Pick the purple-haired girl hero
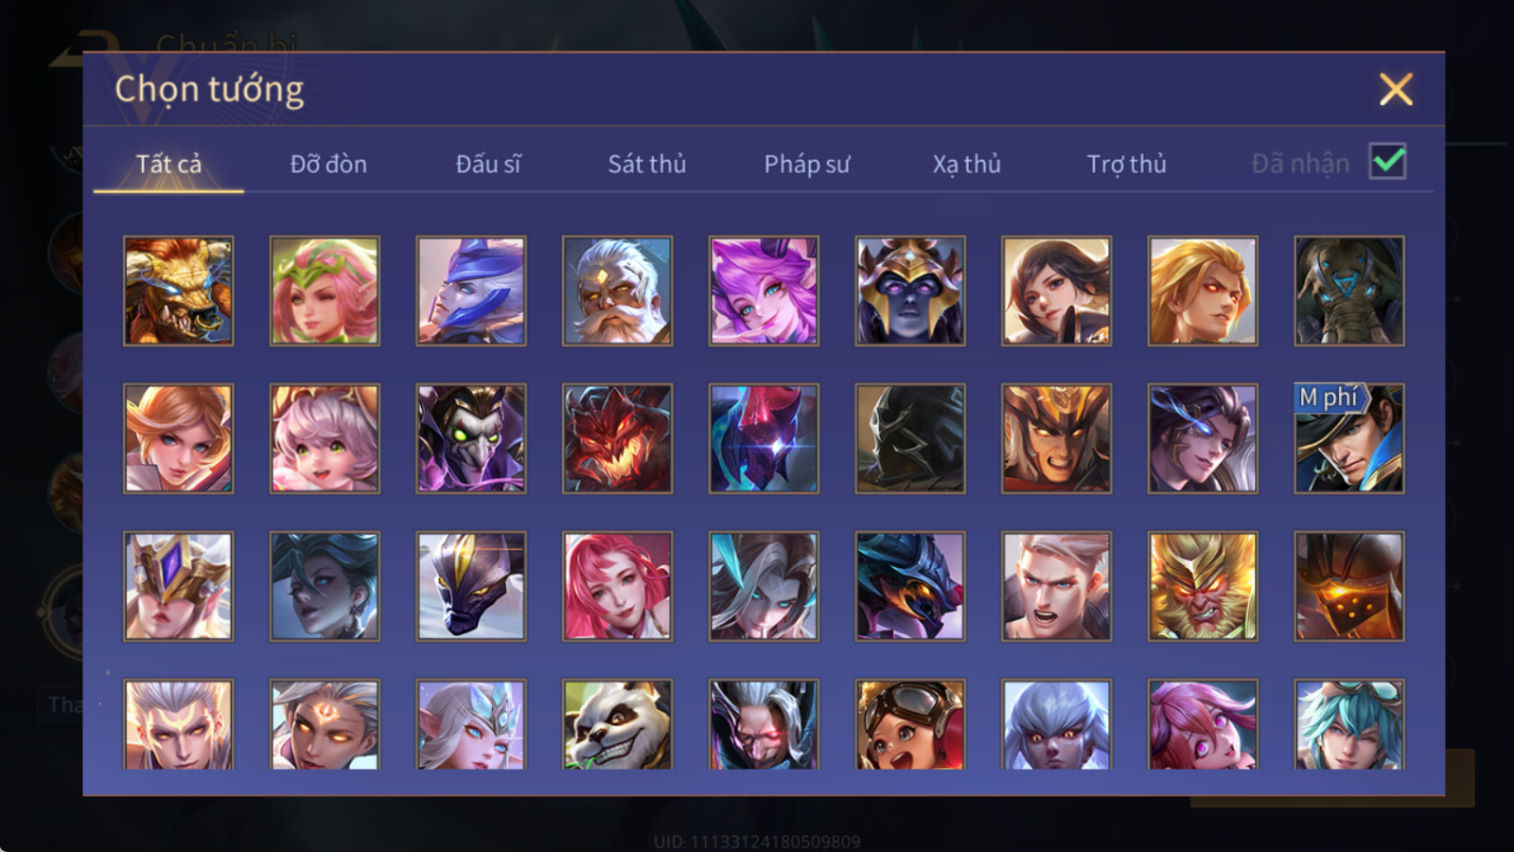1514x852 pixels. [763, 291]
